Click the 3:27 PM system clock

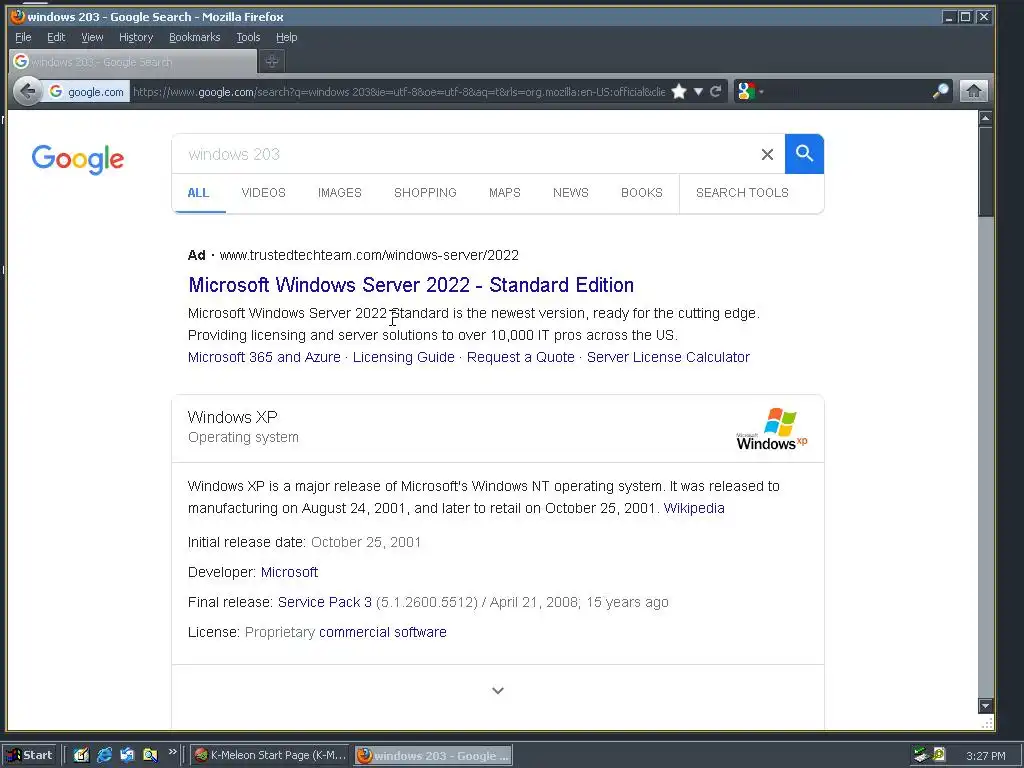[985, 756]
